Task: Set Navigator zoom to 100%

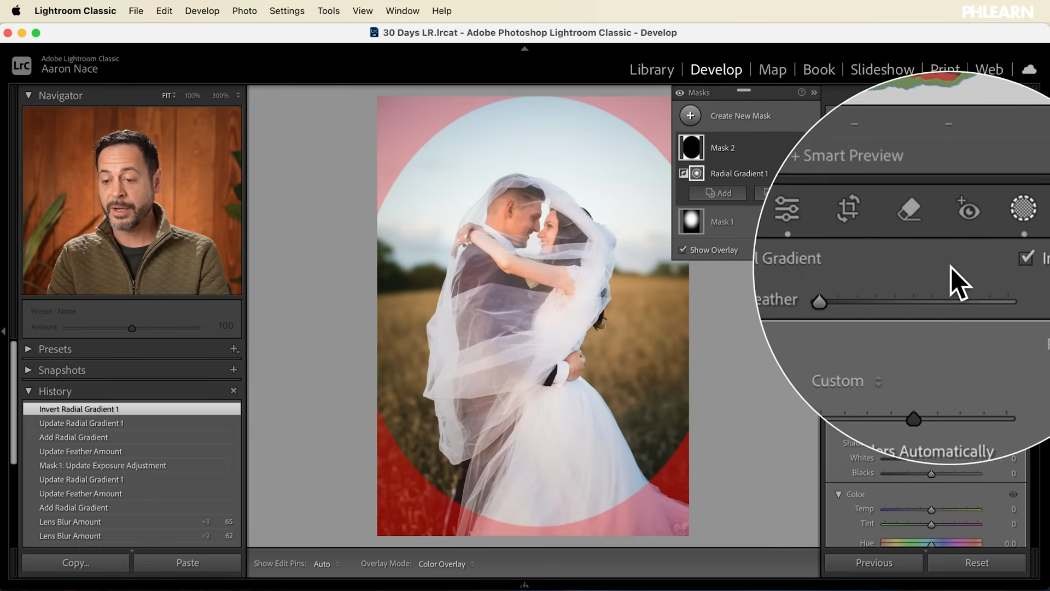Action: pos(192,96)
